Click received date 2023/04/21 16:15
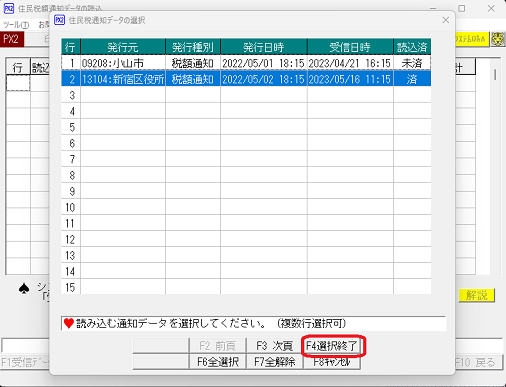The width and height of the screenshot is (506, 387). pyautogui.click(x=350, y=63)
